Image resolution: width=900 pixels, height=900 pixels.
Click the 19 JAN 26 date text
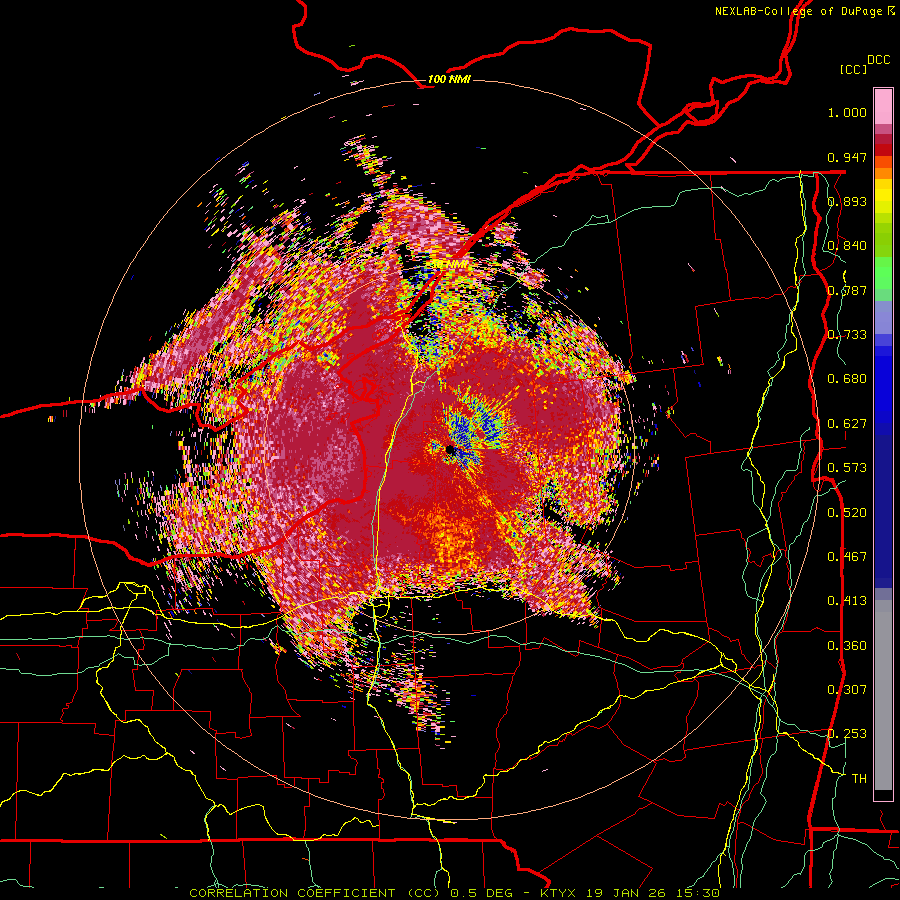[626, 893]
